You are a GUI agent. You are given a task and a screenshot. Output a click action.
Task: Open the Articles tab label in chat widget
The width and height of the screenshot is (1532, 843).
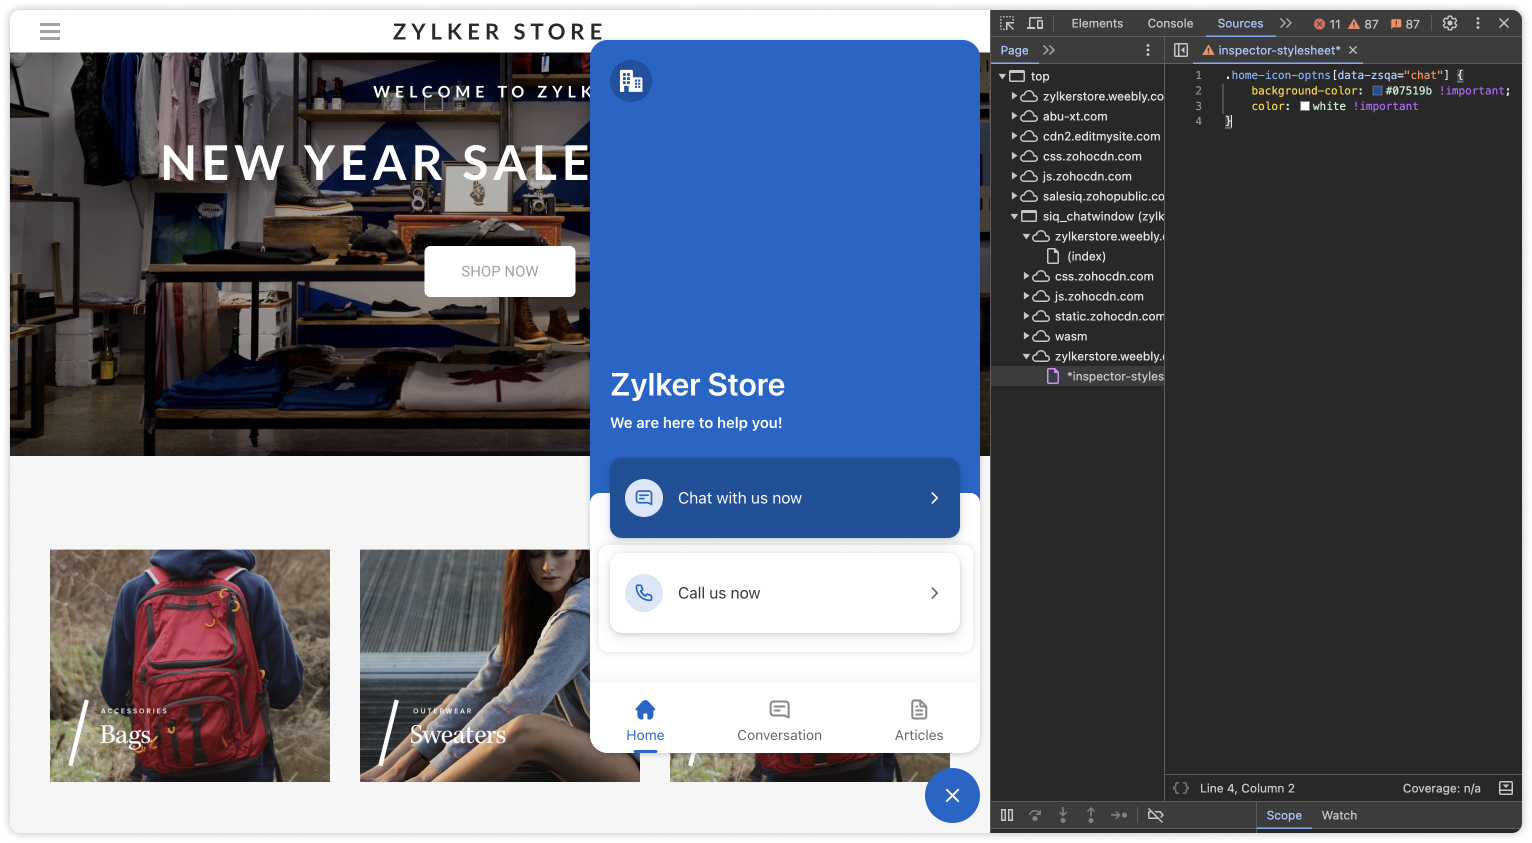tap(919, 735)
